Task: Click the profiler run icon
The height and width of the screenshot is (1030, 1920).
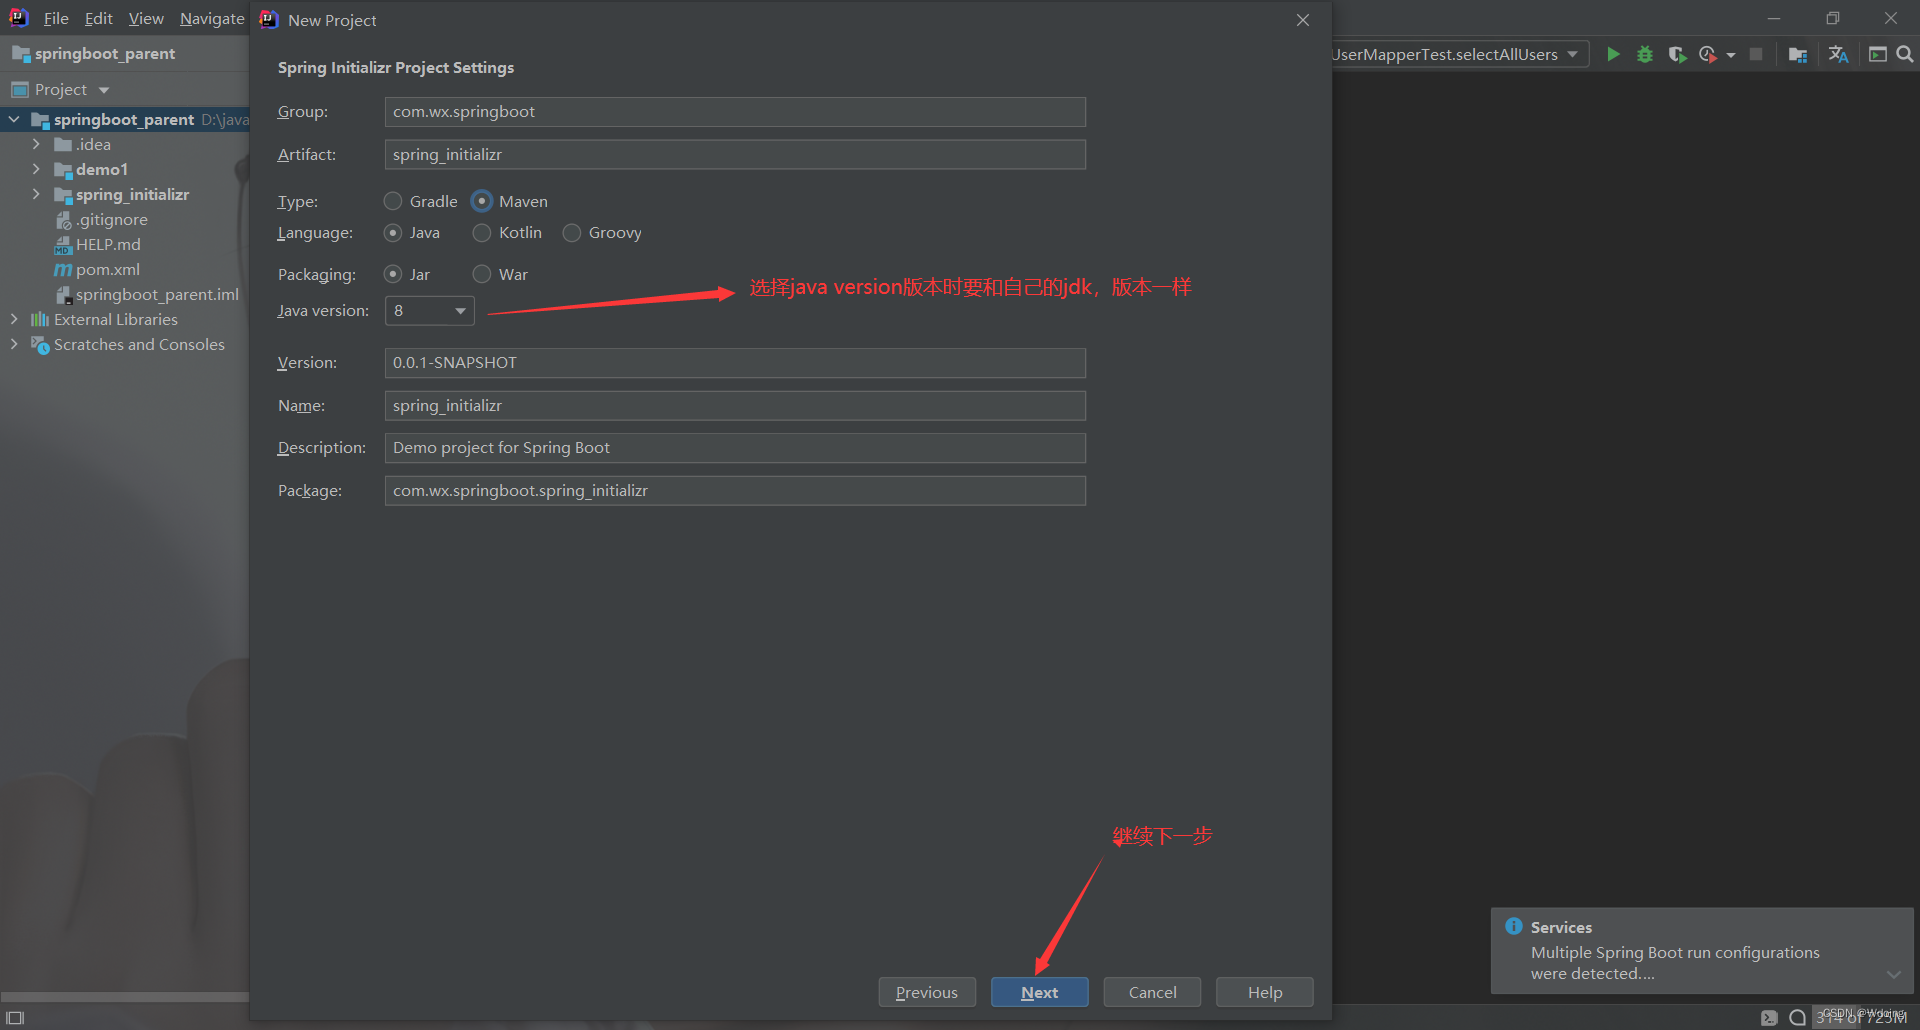Action: pos(1707,54)
